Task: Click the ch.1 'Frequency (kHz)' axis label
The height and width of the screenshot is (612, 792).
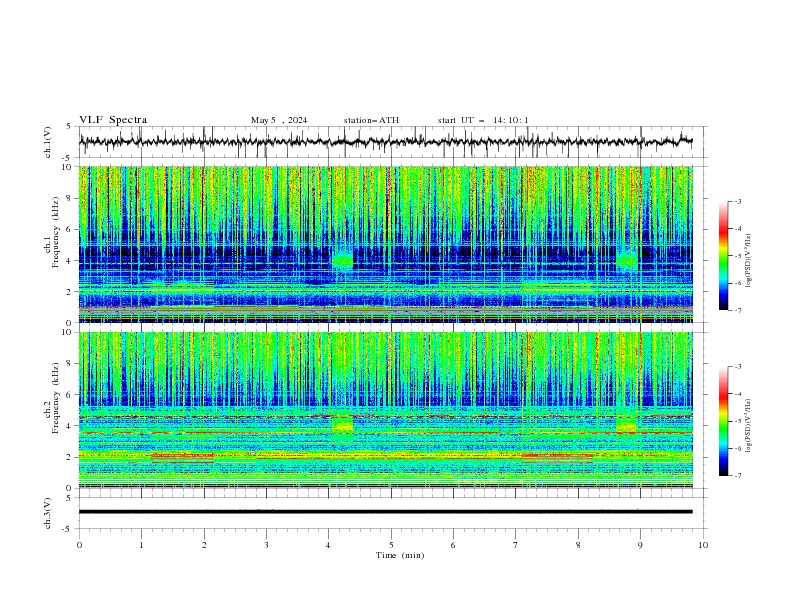Action: point(56,232)
